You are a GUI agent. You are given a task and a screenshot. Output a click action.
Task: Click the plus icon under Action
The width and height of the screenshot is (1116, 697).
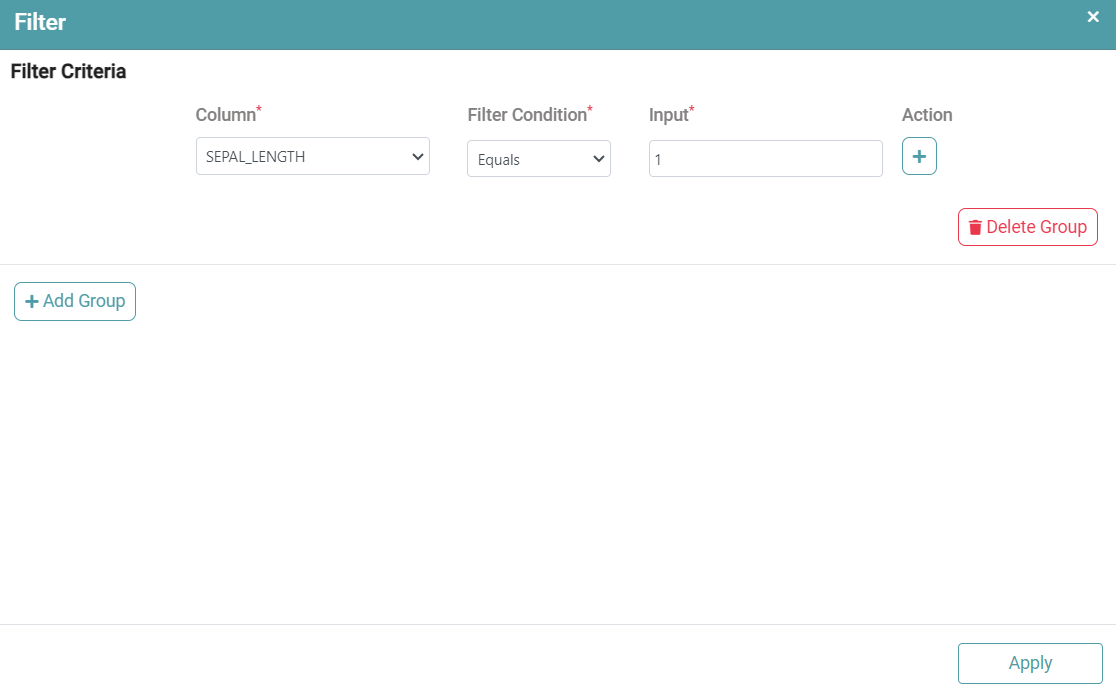coord(919,157)
